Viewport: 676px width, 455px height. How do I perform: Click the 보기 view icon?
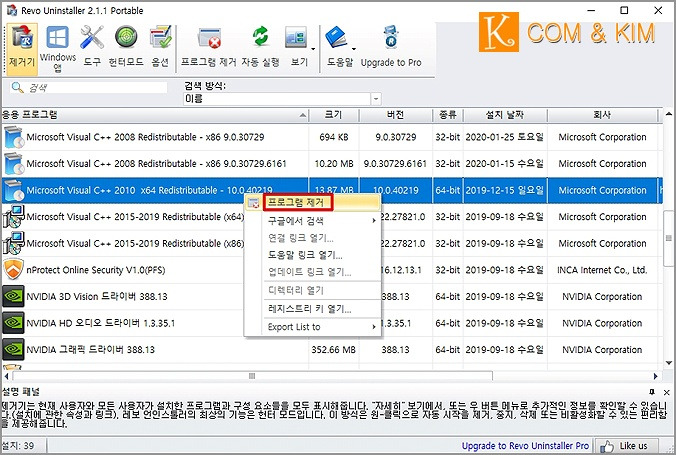[296, 47]
